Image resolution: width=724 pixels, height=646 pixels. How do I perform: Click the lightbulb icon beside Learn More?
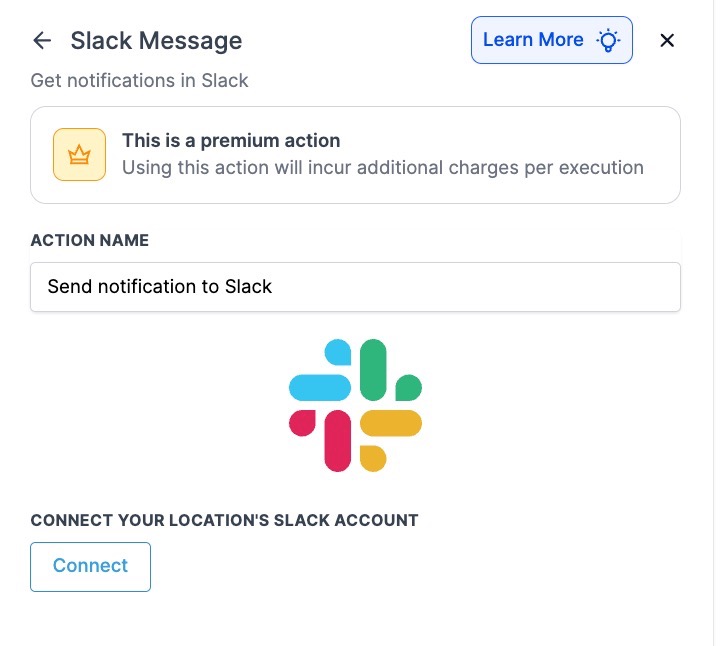click(608, 41)
